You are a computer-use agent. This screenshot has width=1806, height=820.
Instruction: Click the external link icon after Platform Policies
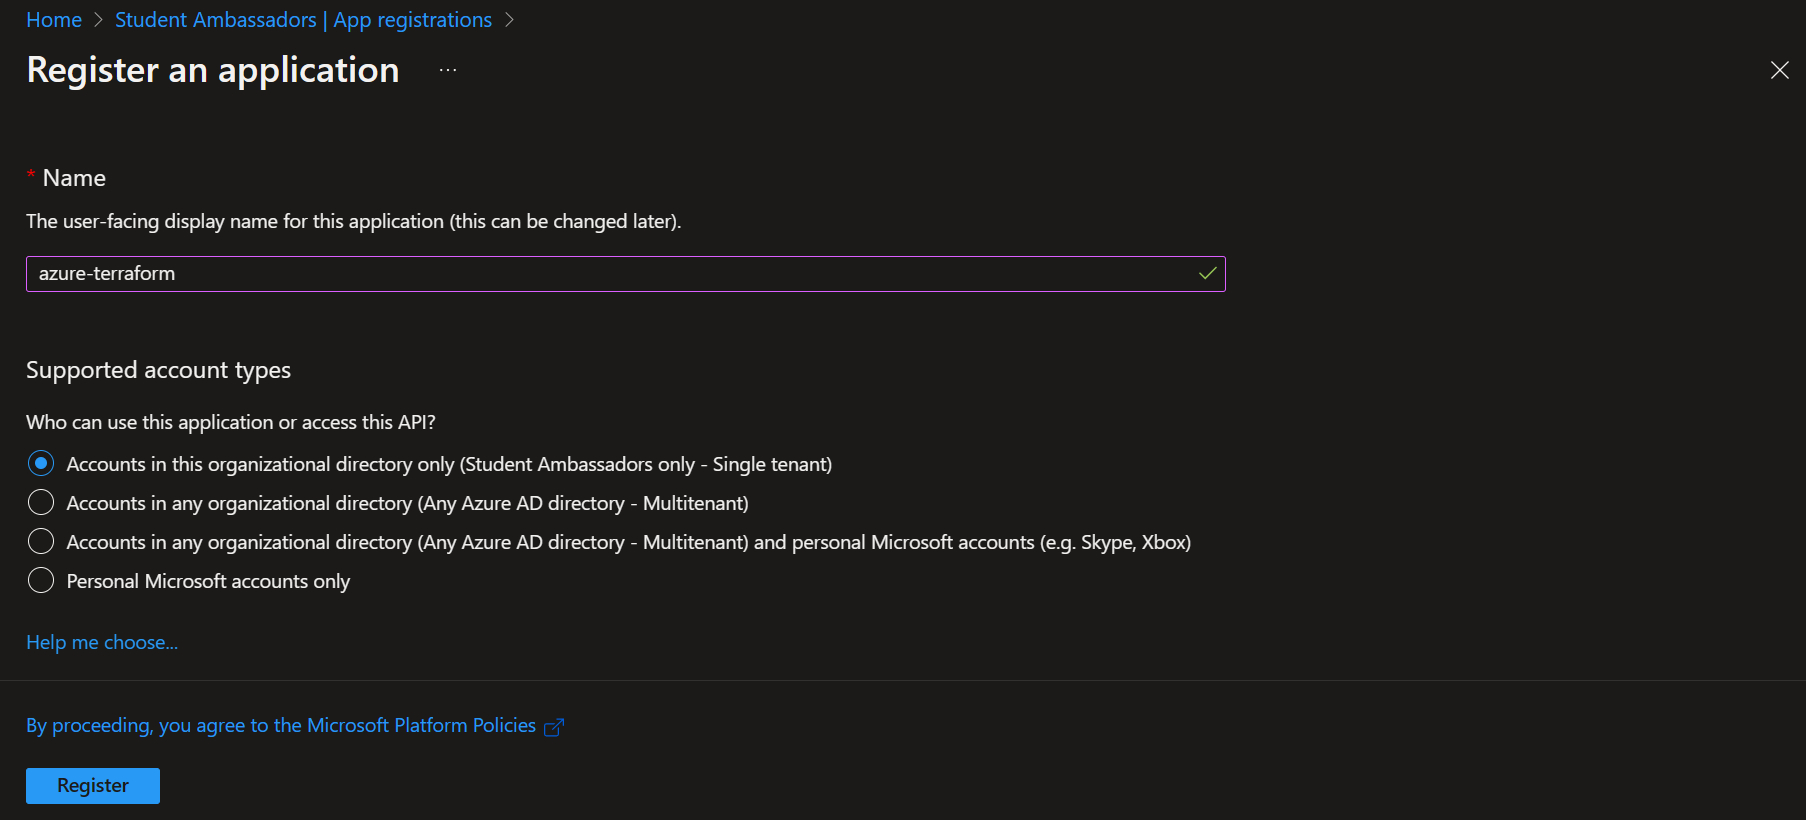(x=554, y=727)
